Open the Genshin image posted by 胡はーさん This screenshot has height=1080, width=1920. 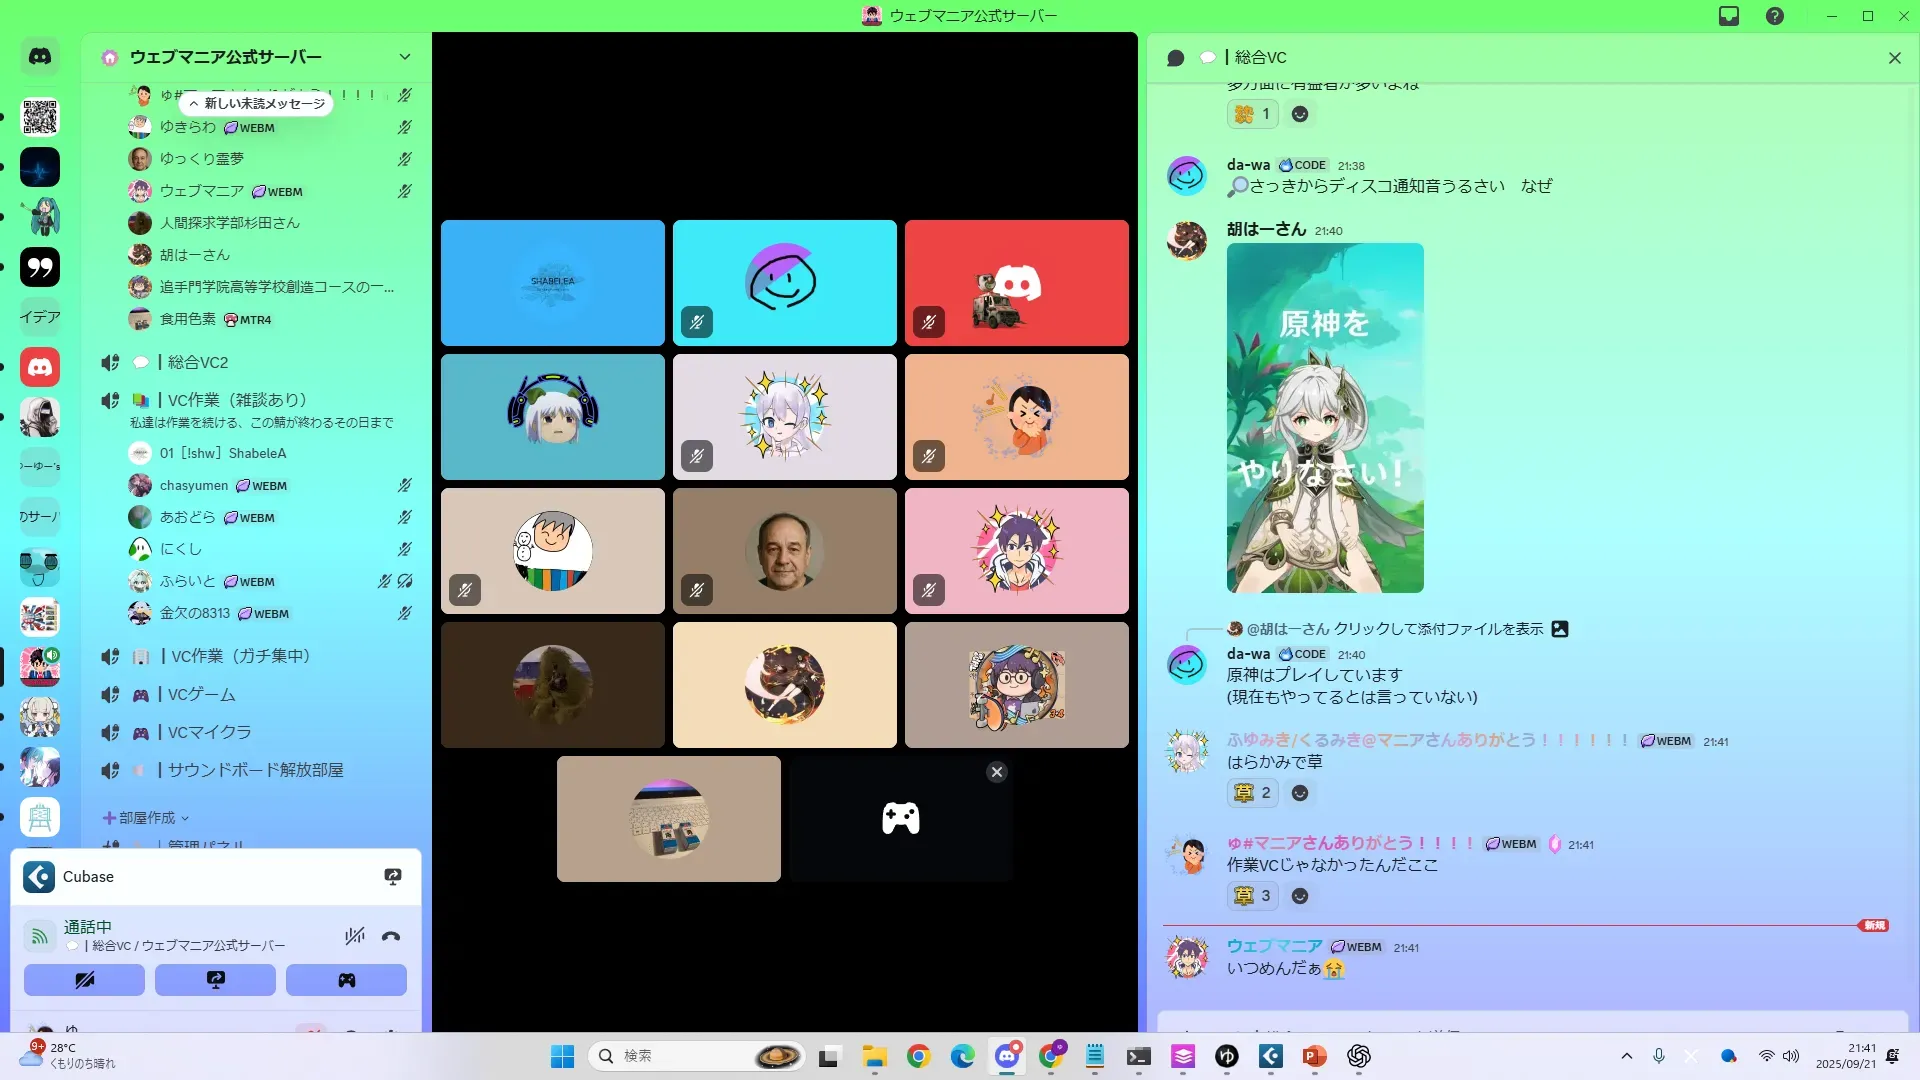1324,418
